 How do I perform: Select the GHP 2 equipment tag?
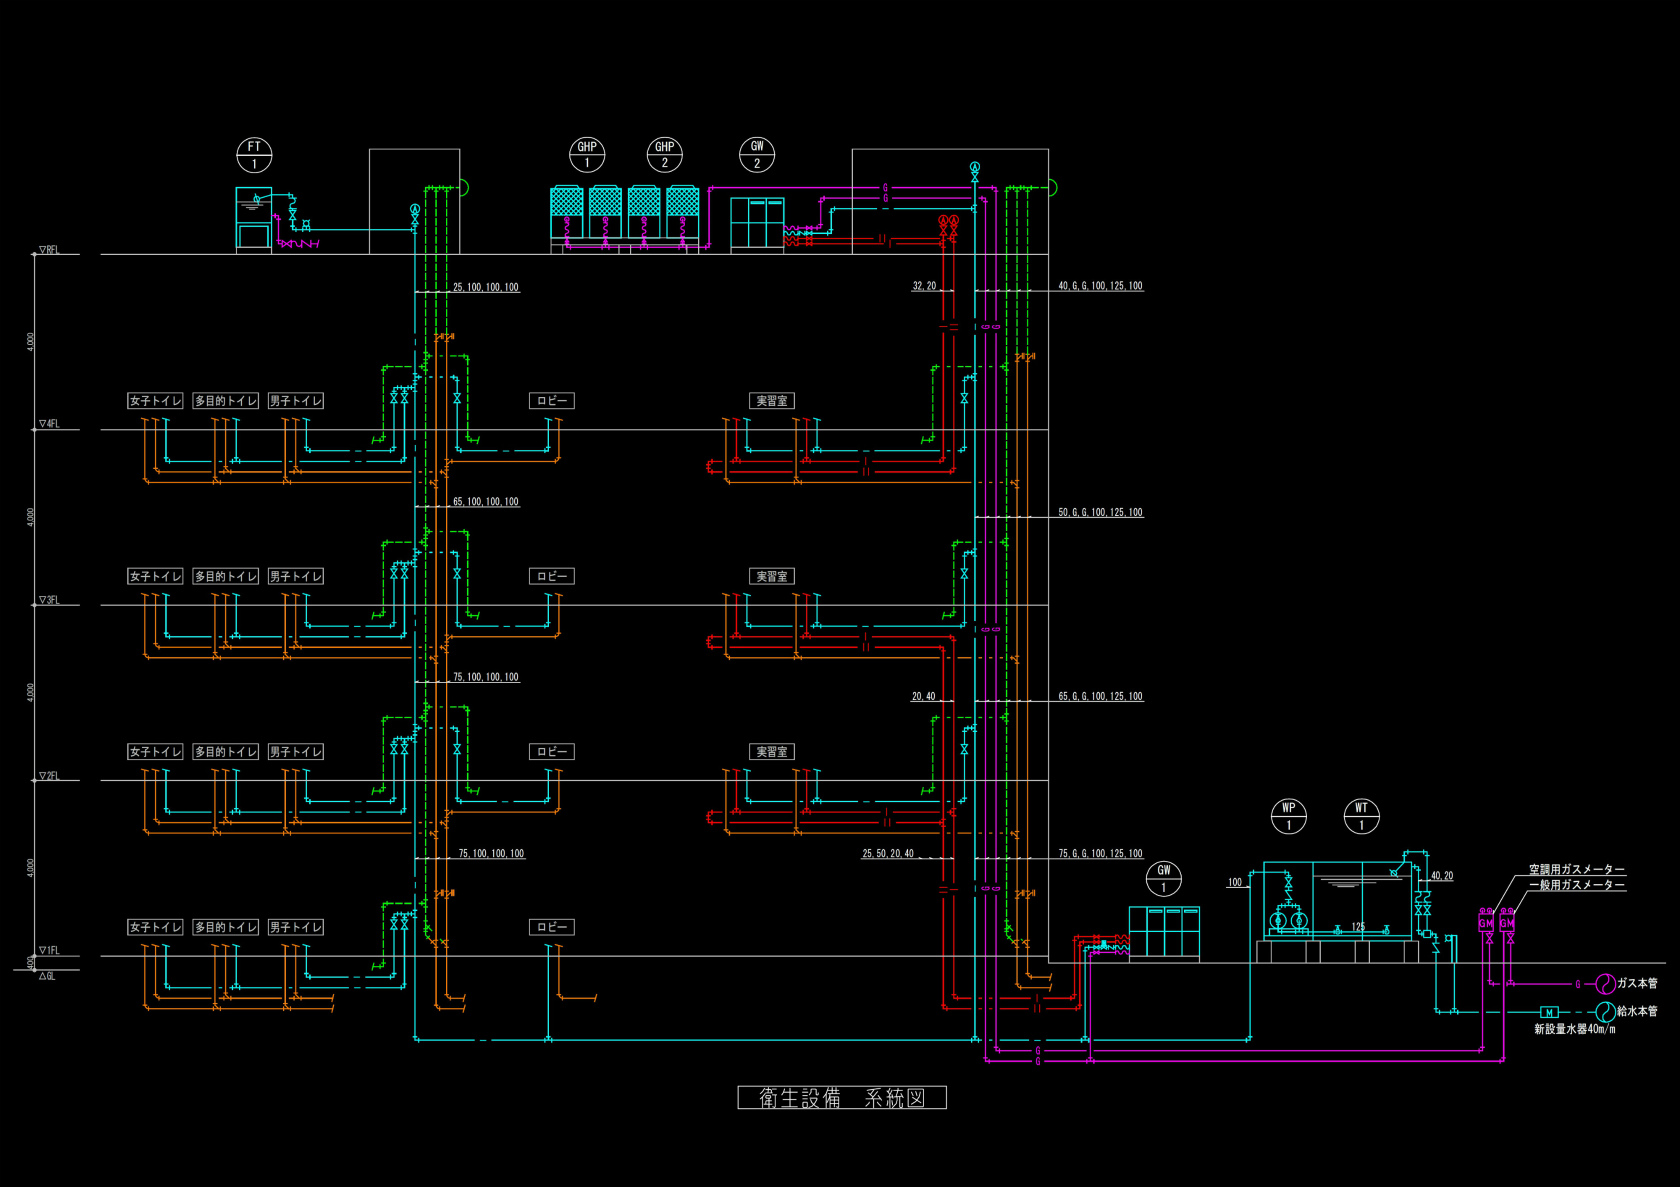(x=664, y=155)
